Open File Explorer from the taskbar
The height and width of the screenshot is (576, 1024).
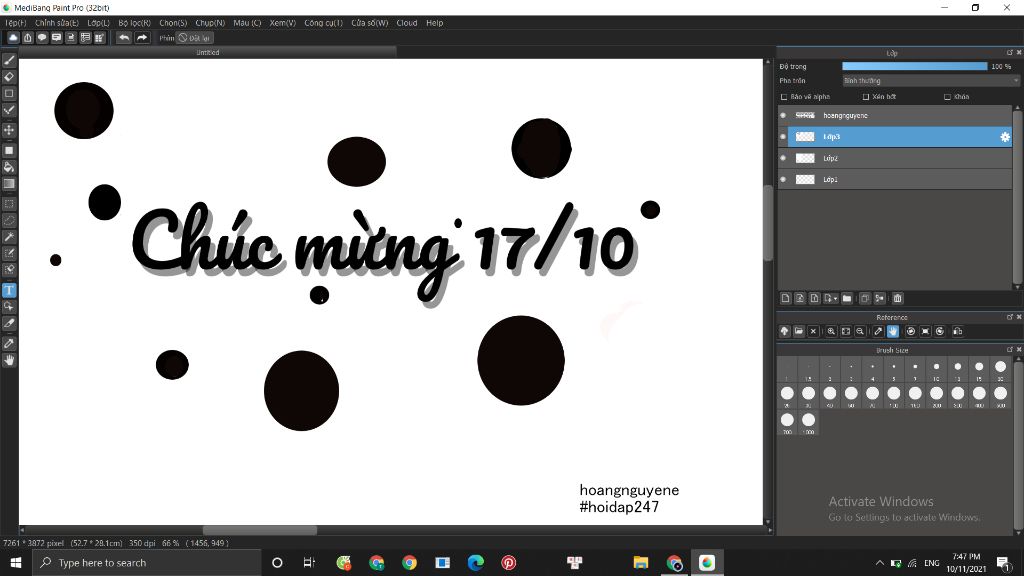pyautogui.click(x=641, y=562)
